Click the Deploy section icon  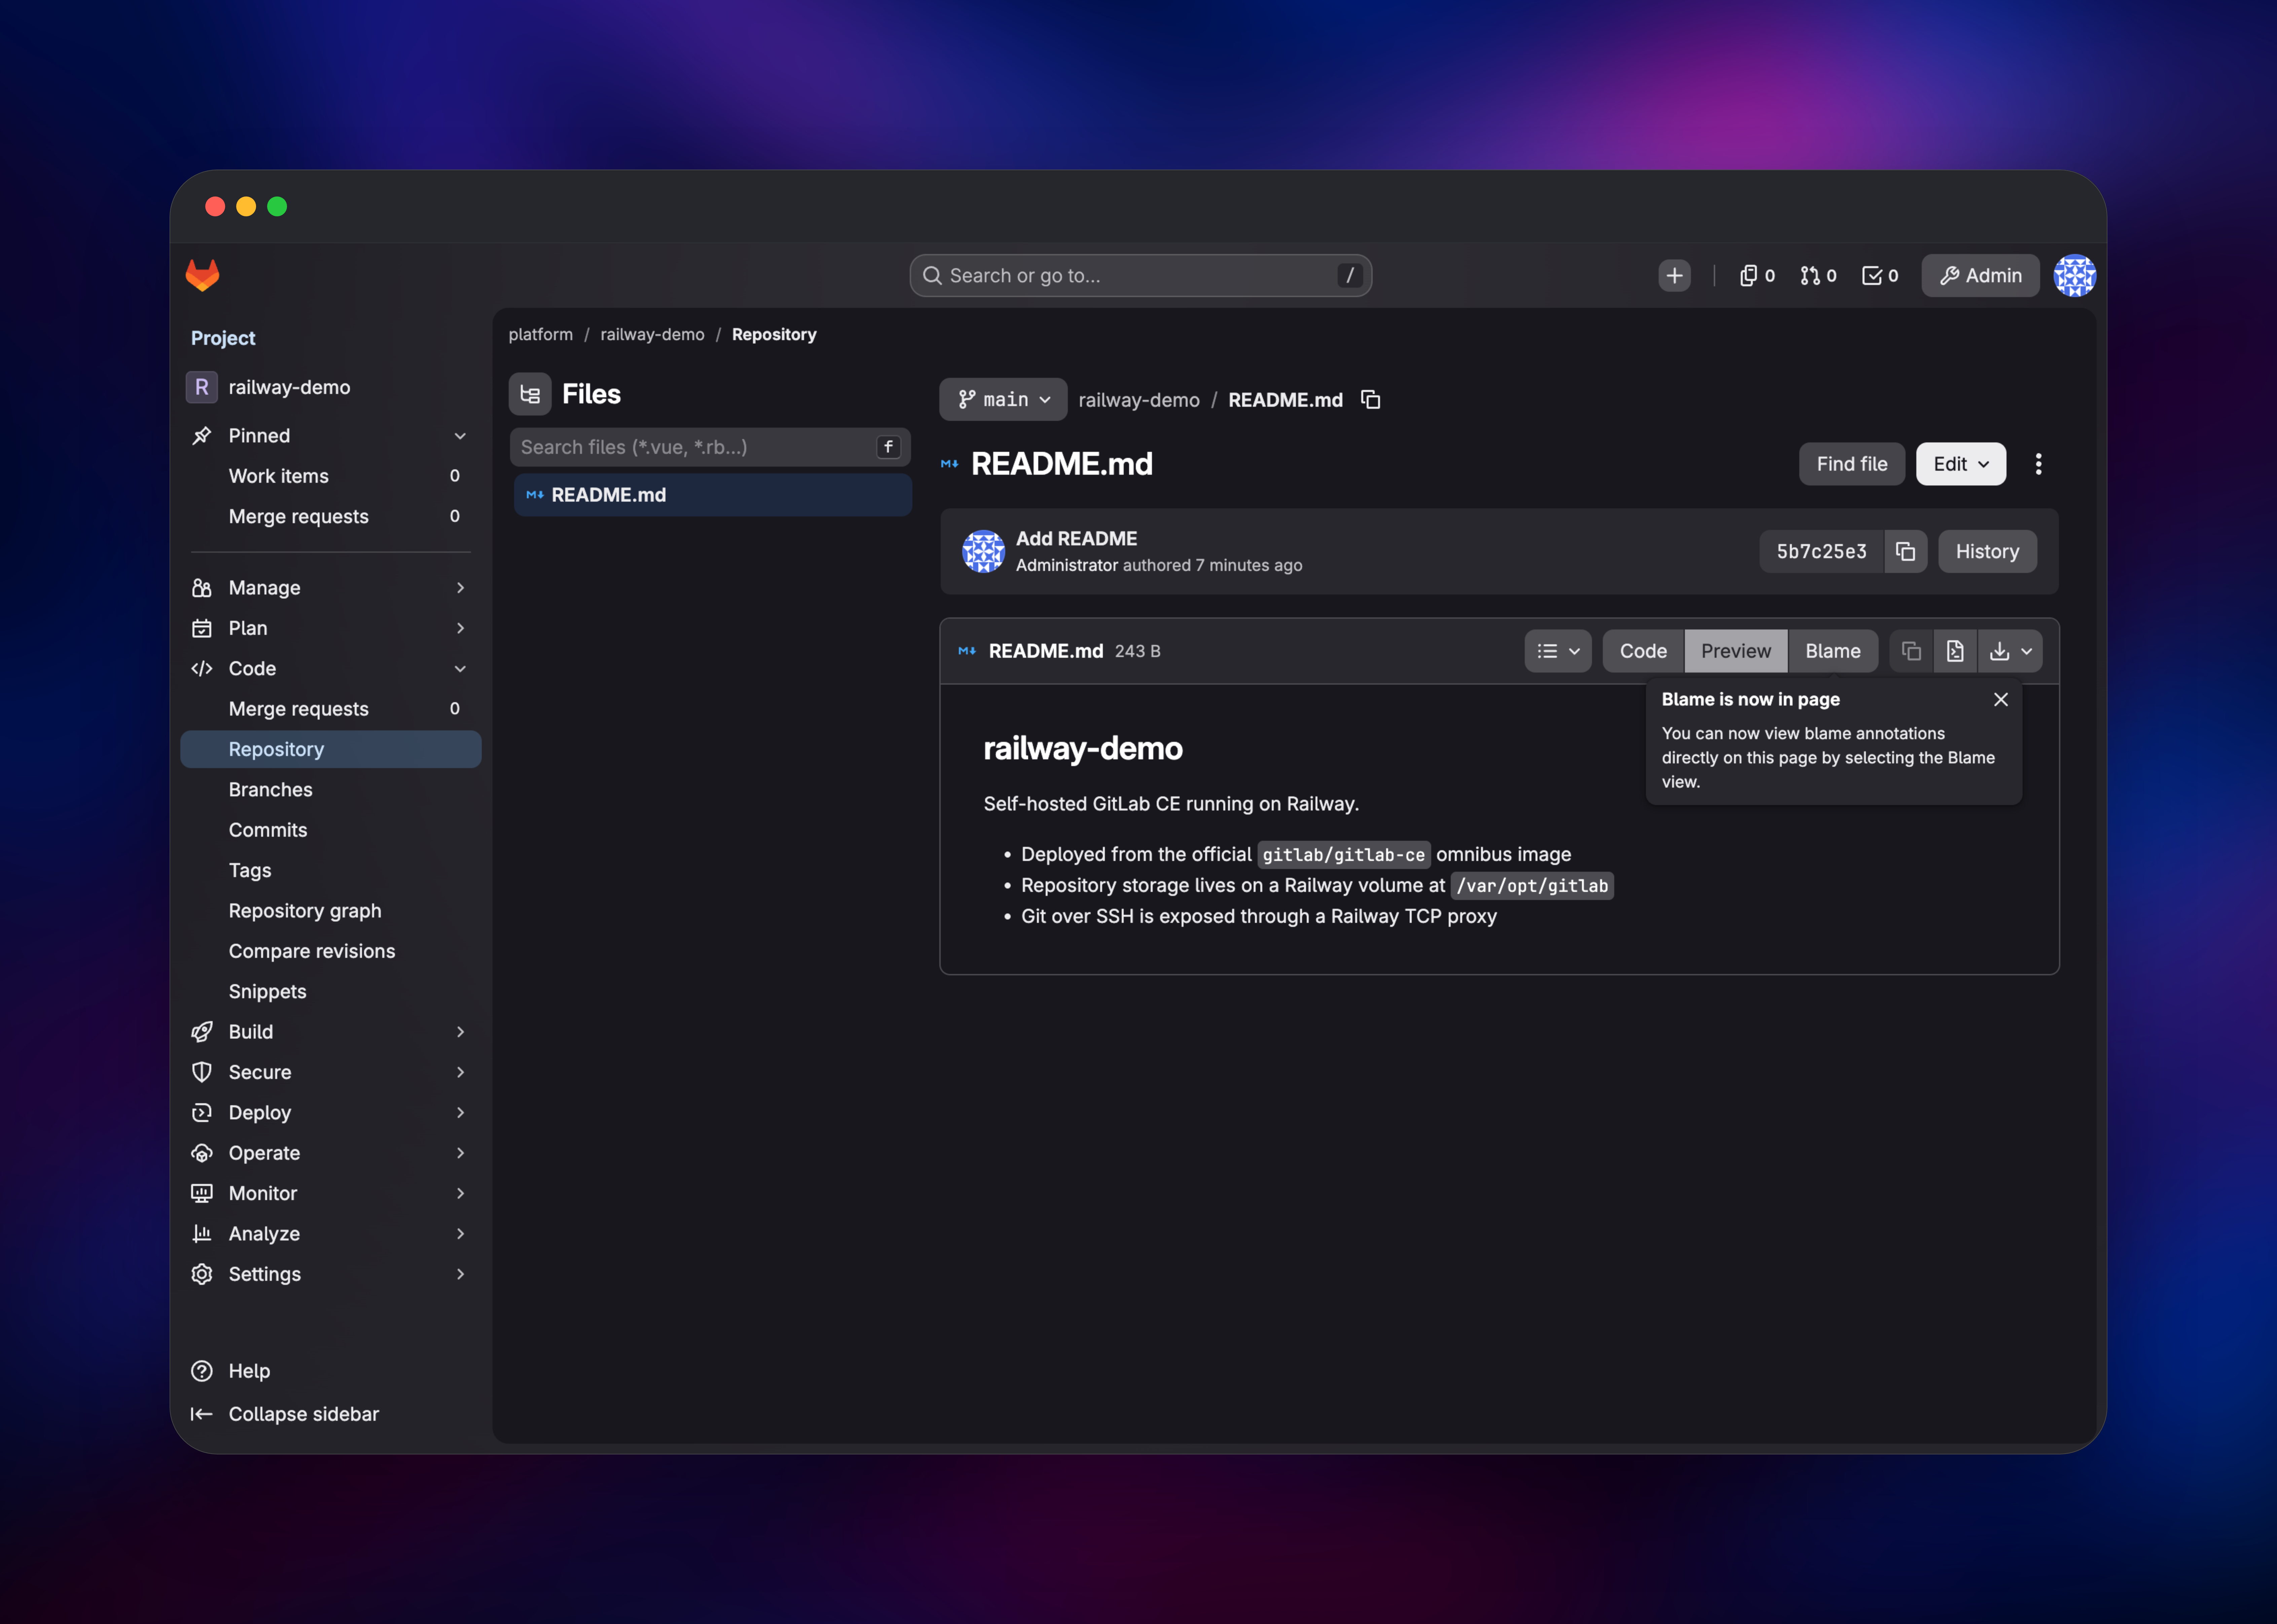(x=202, y=1113)
